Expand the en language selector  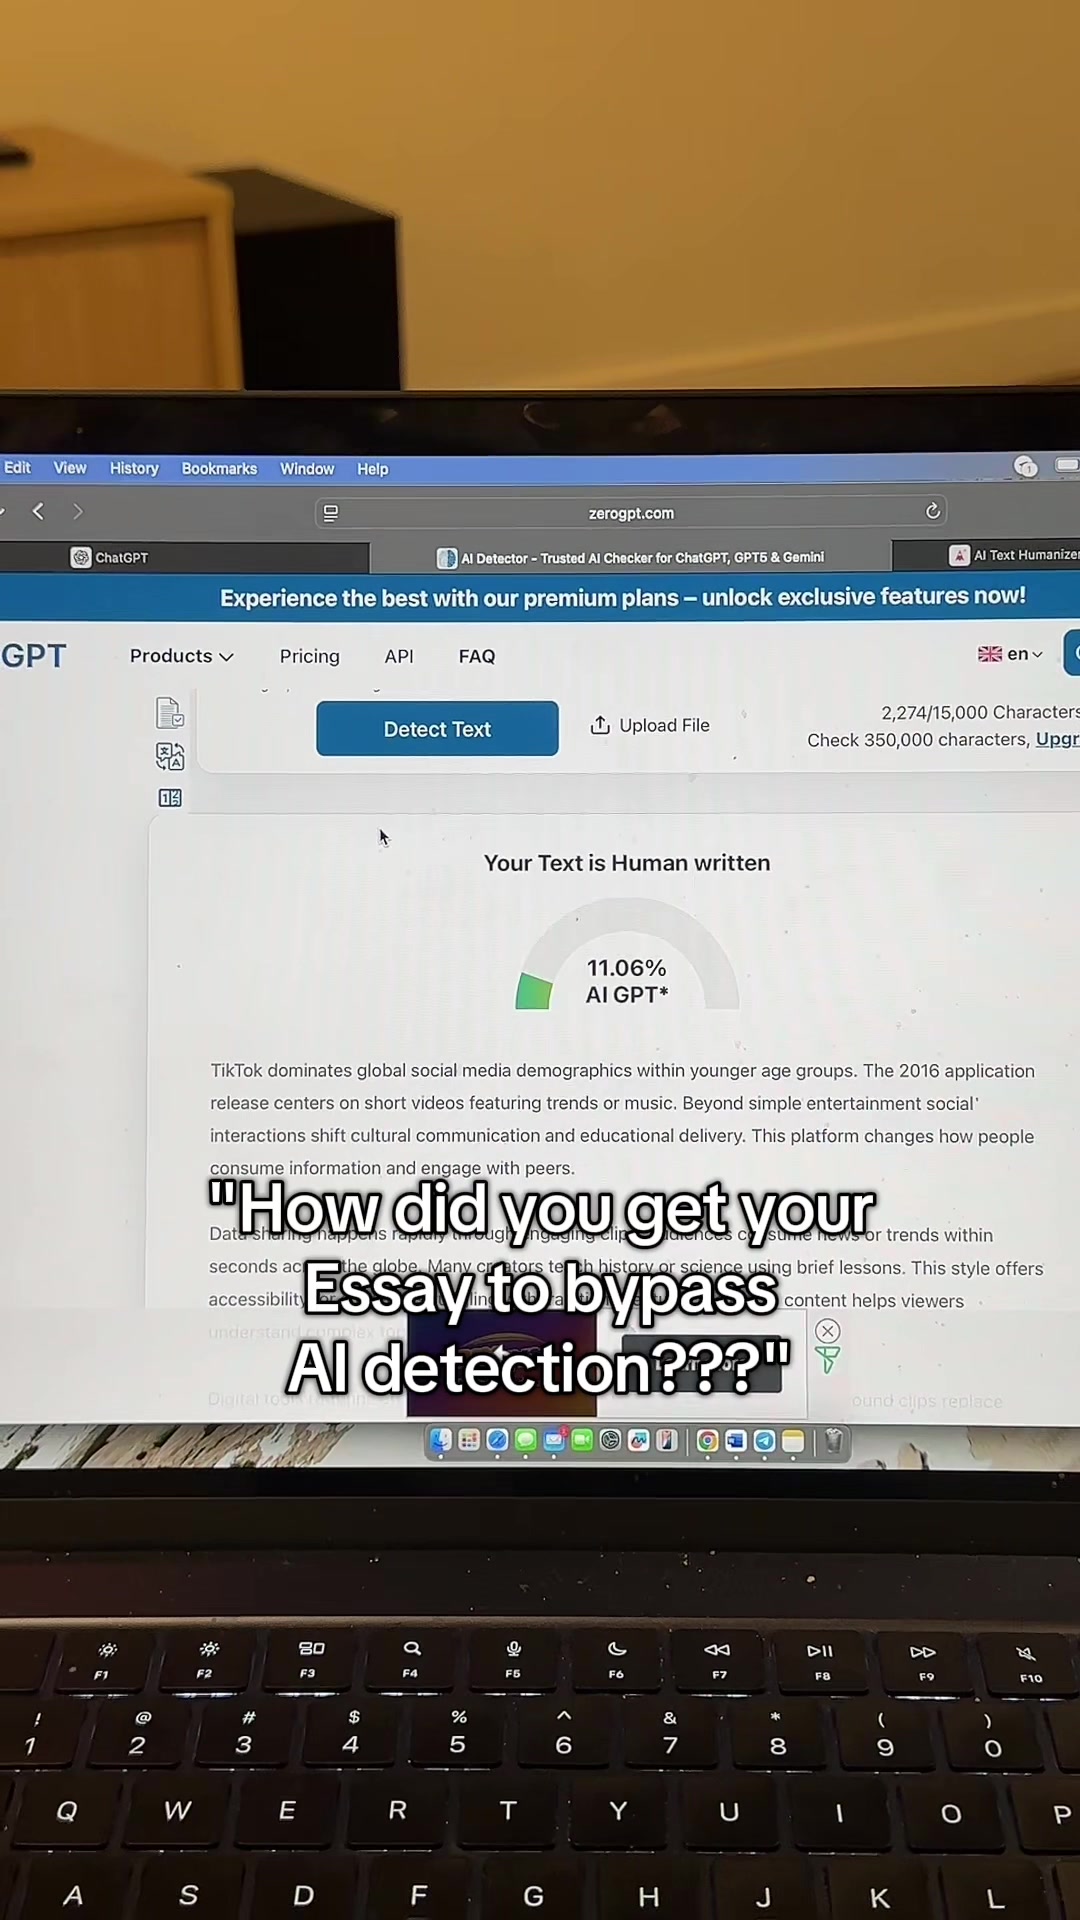(x=1010, y=653)
